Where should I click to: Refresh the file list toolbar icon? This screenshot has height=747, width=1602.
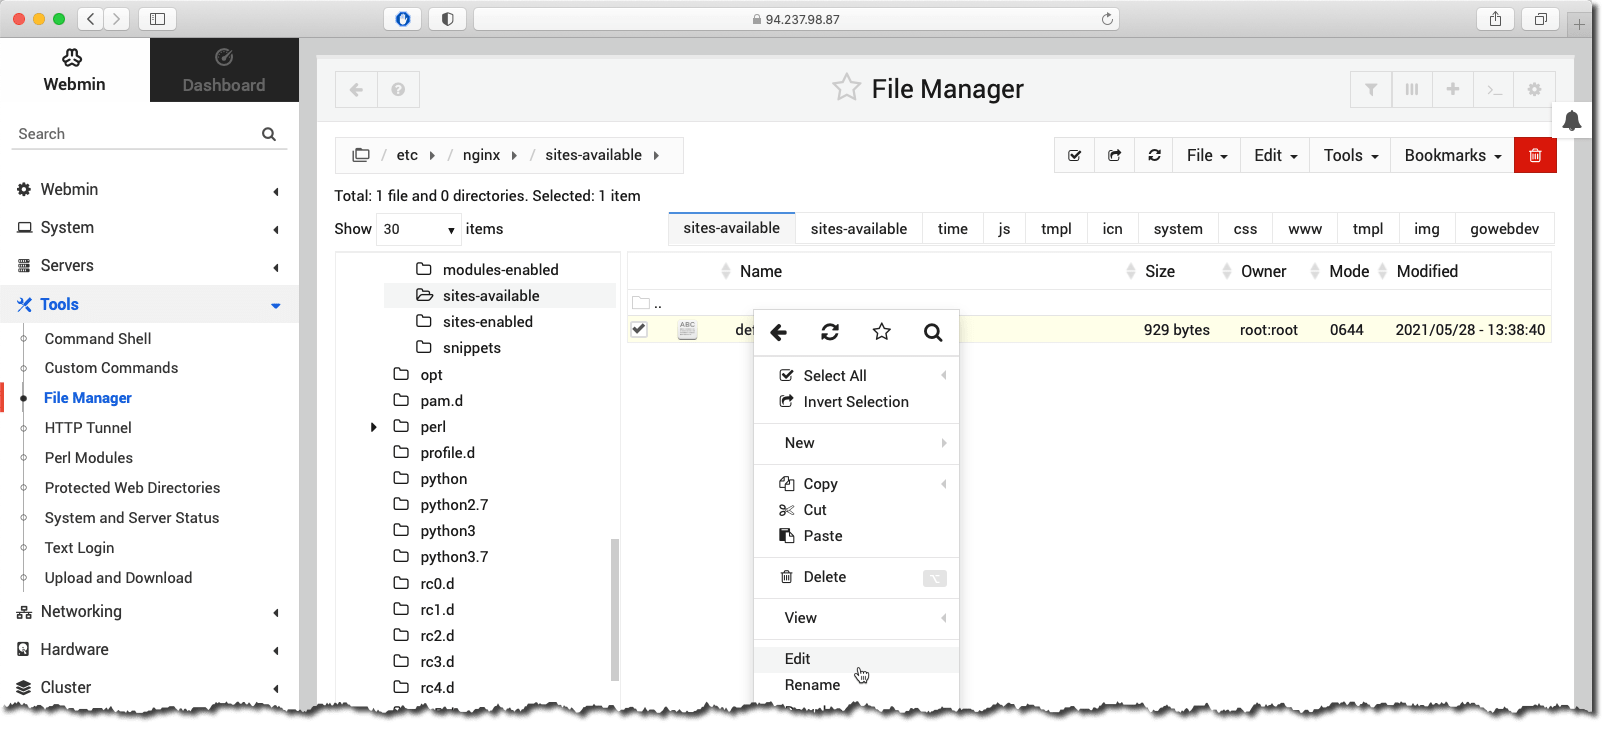coord(1154,156)
